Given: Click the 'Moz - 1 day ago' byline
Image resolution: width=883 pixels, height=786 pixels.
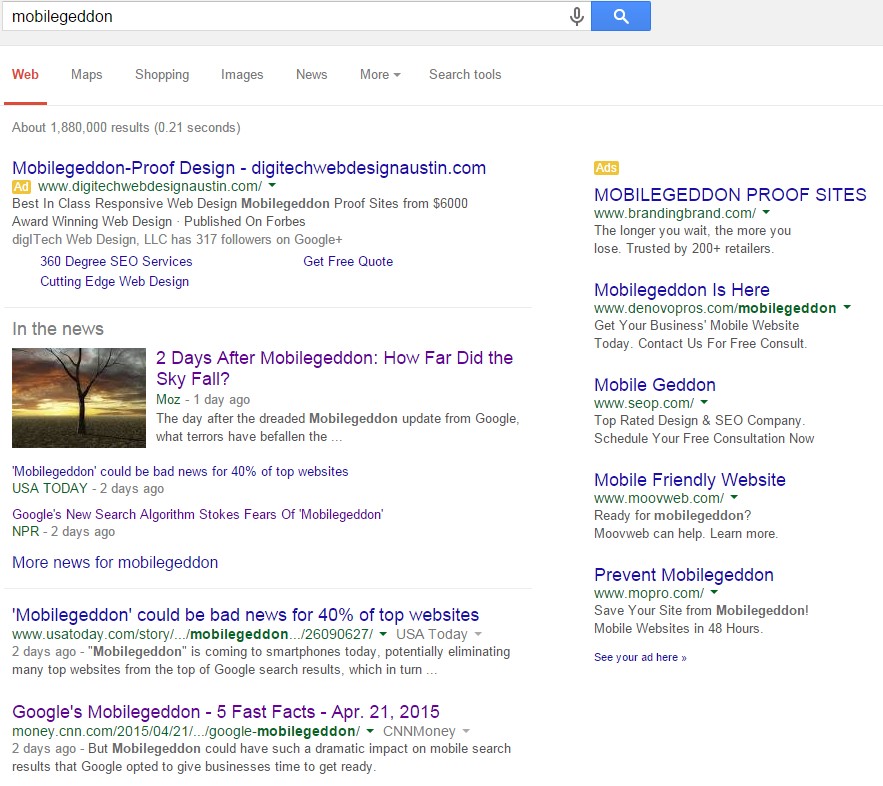Looking at the screenshot, I should coord(203,399).
